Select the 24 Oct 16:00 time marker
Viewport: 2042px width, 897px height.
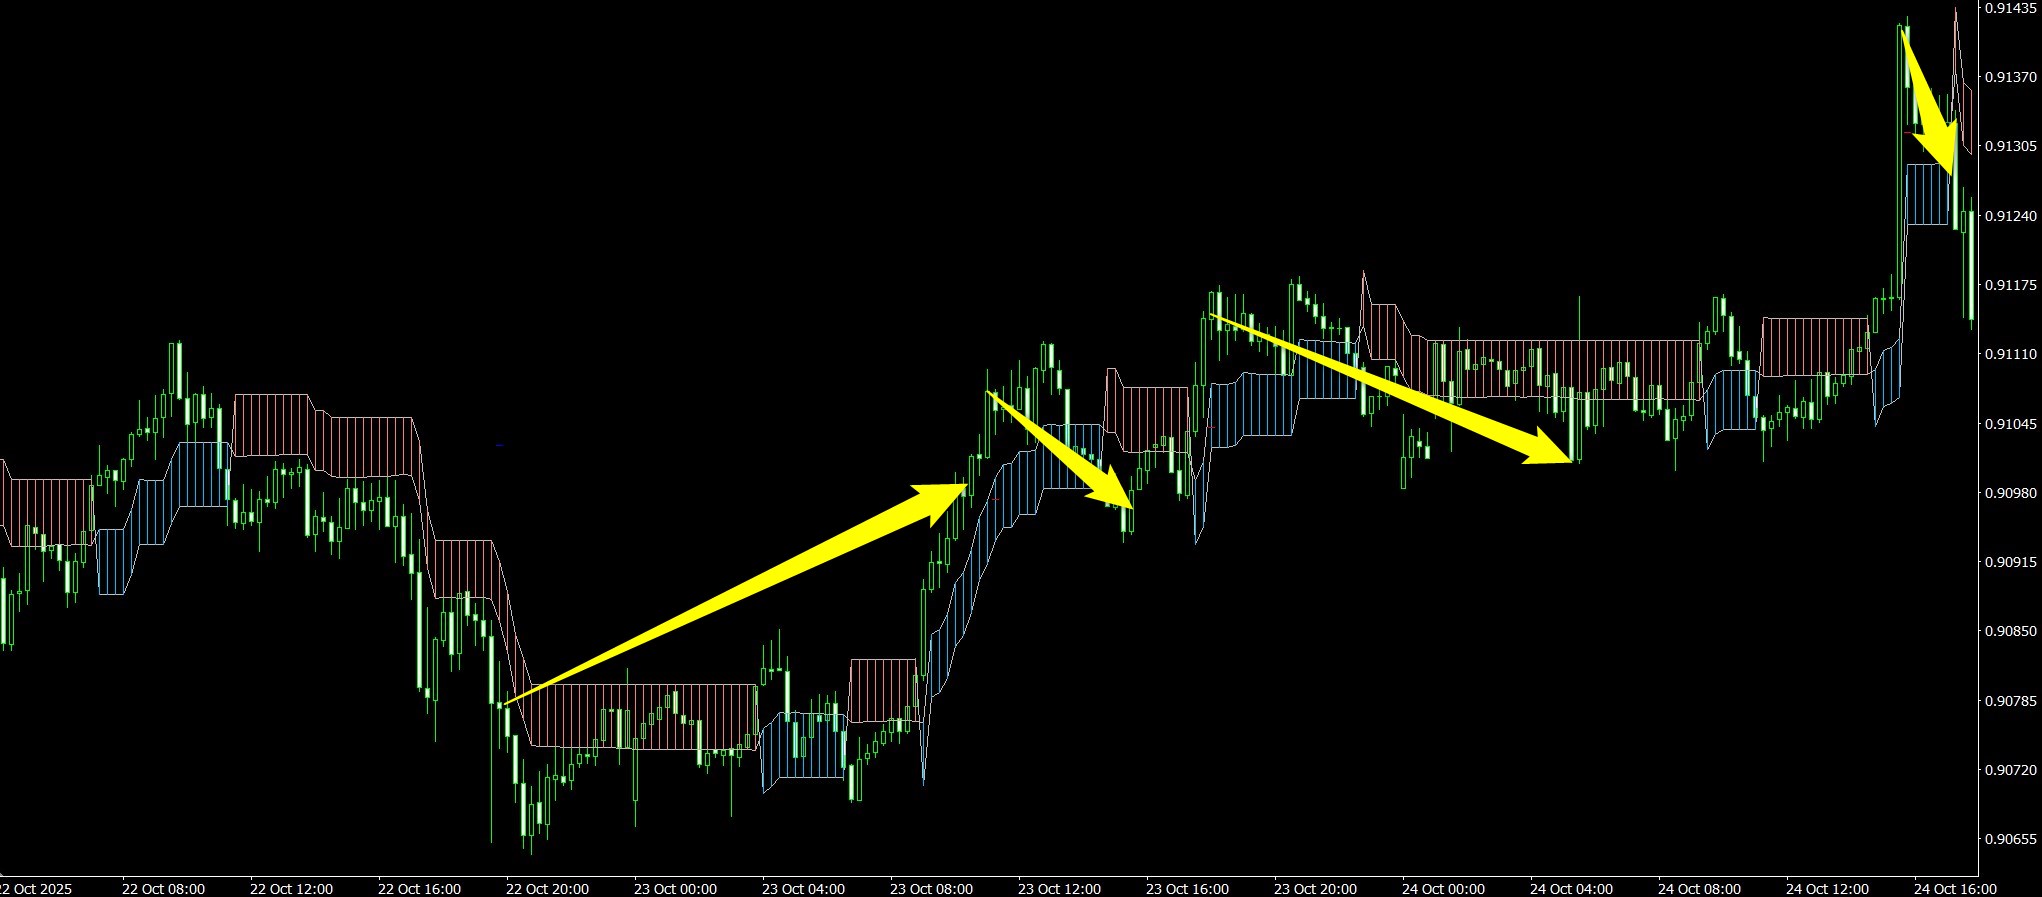(x=1955, y=888)
